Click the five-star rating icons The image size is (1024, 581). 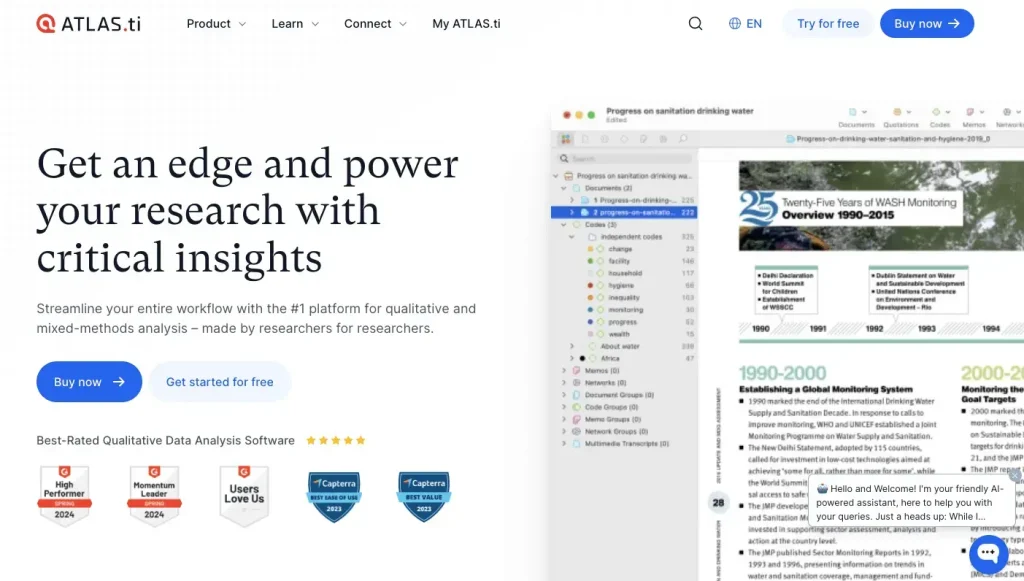tap(336, 441)
